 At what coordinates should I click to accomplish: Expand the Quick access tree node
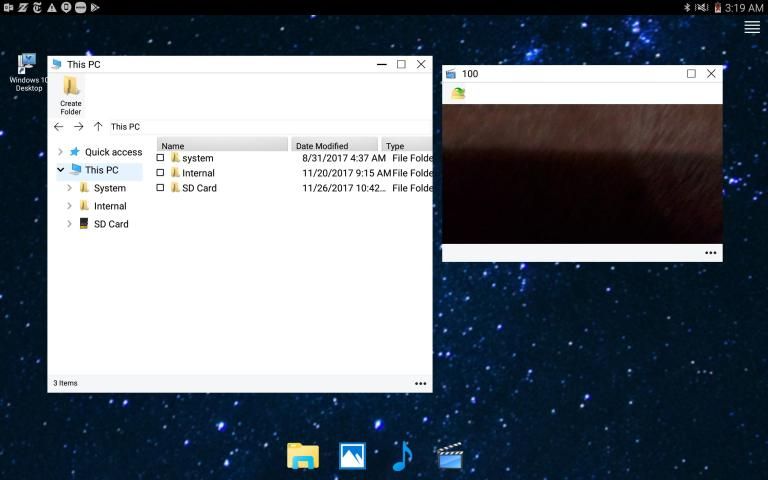click(61, 152)
